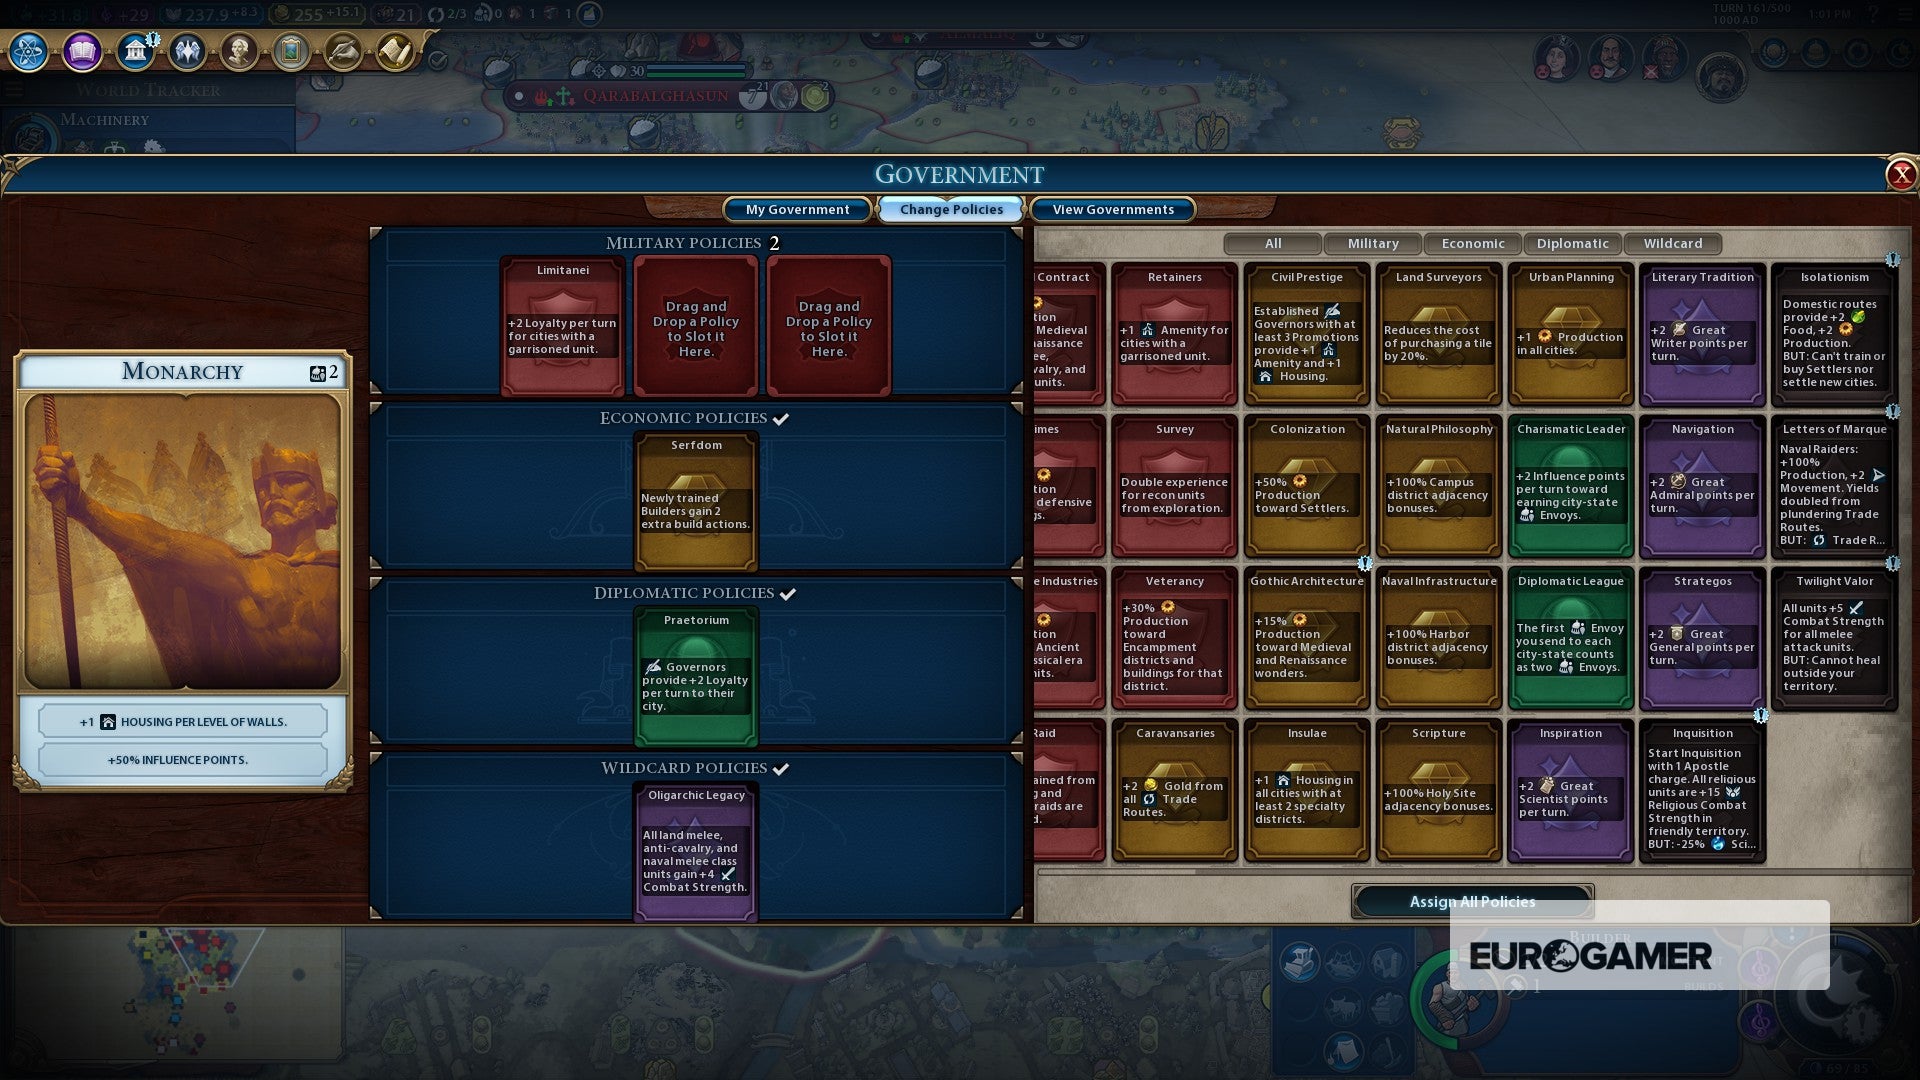Screen dimensions: 1920x1080
Task: Switch to My Government tab
Action: point(797,209)
